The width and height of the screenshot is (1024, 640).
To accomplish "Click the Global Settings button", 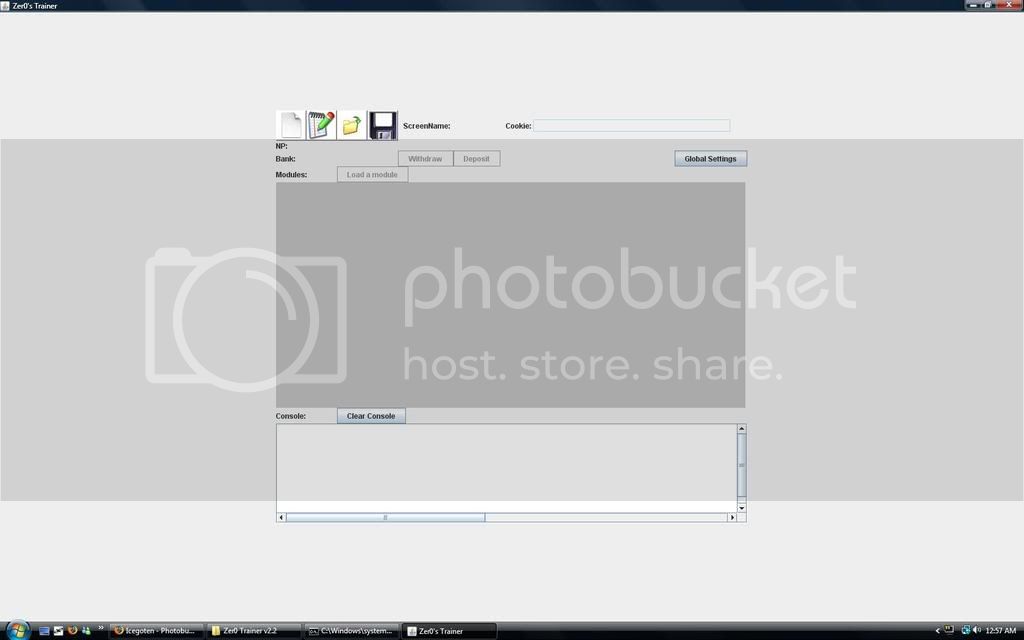I will [x=710, y=159].
